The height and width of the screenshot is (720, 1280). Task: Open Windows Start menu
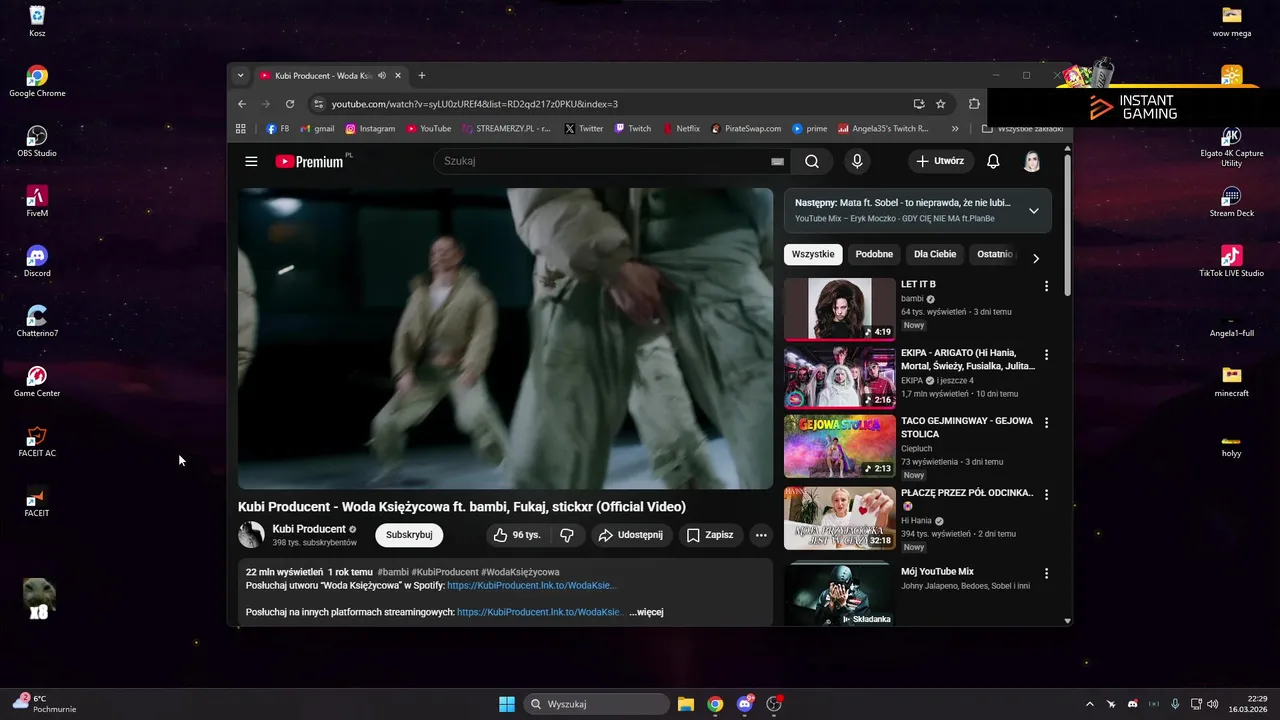point(507,704)
